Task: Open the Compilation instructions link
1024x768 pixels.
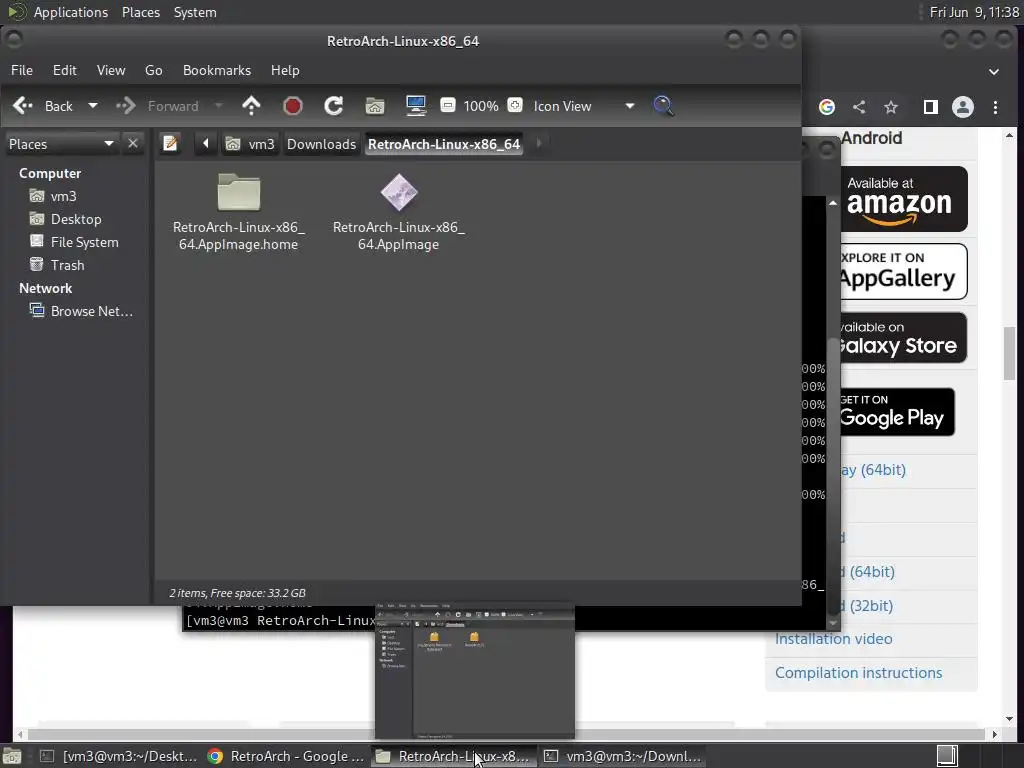Action: (x=858, y=673)
